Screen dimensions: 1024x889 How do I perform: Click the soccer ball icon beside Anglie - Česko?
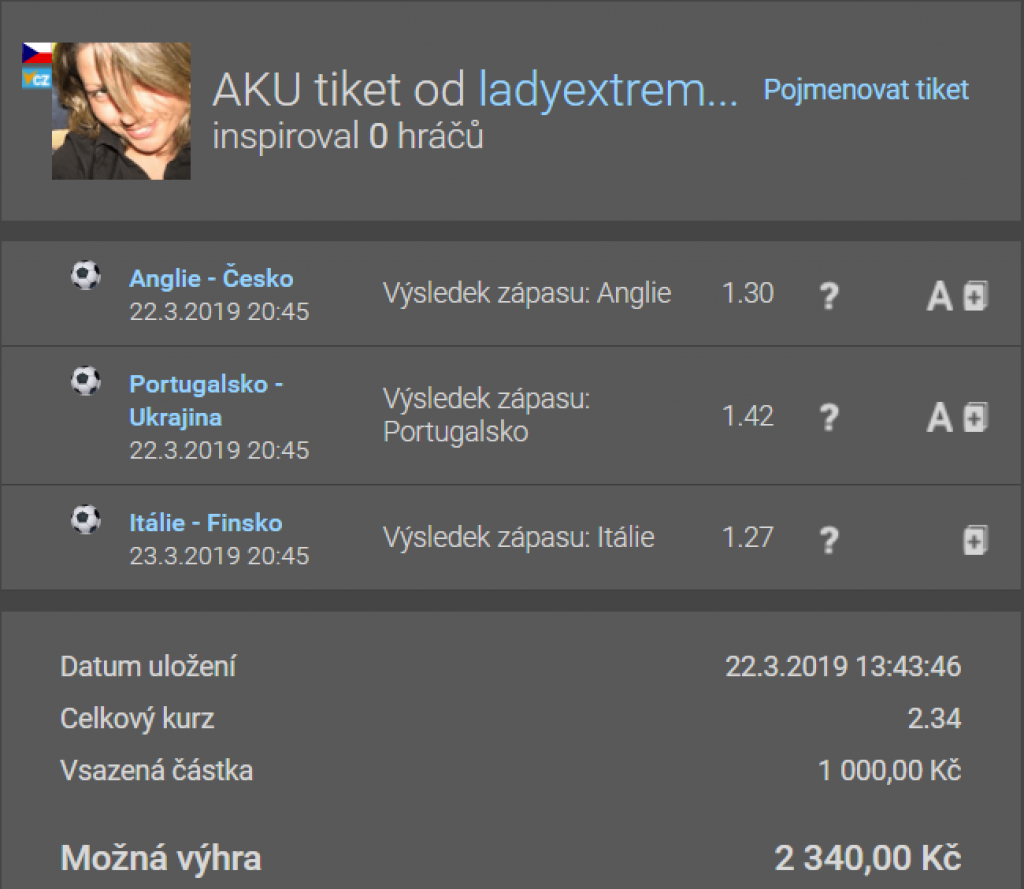pos(86,275)
